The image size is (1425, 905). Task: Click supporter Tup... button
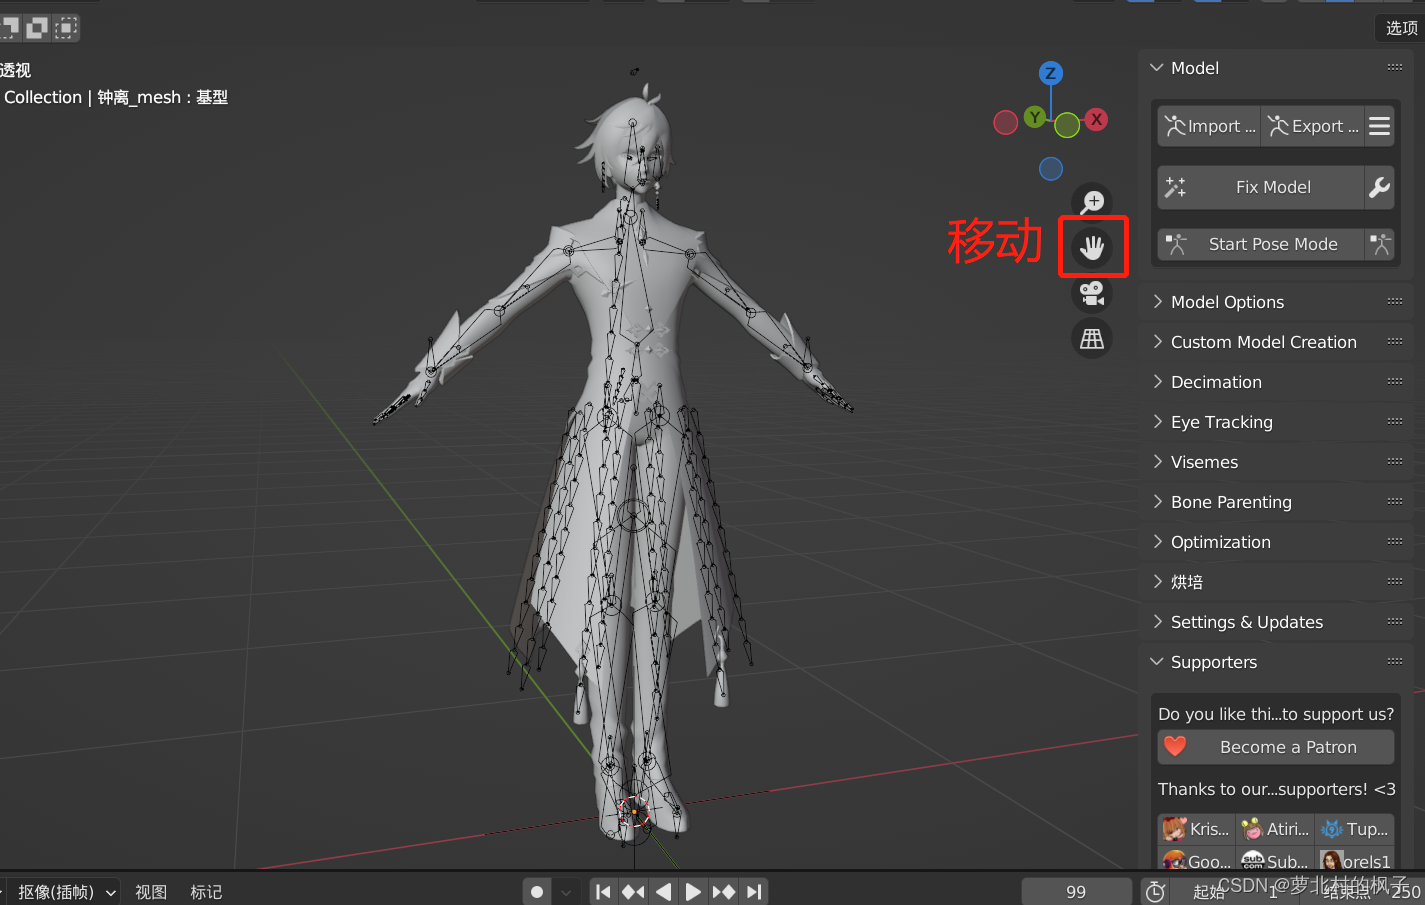coord(1355,829)
